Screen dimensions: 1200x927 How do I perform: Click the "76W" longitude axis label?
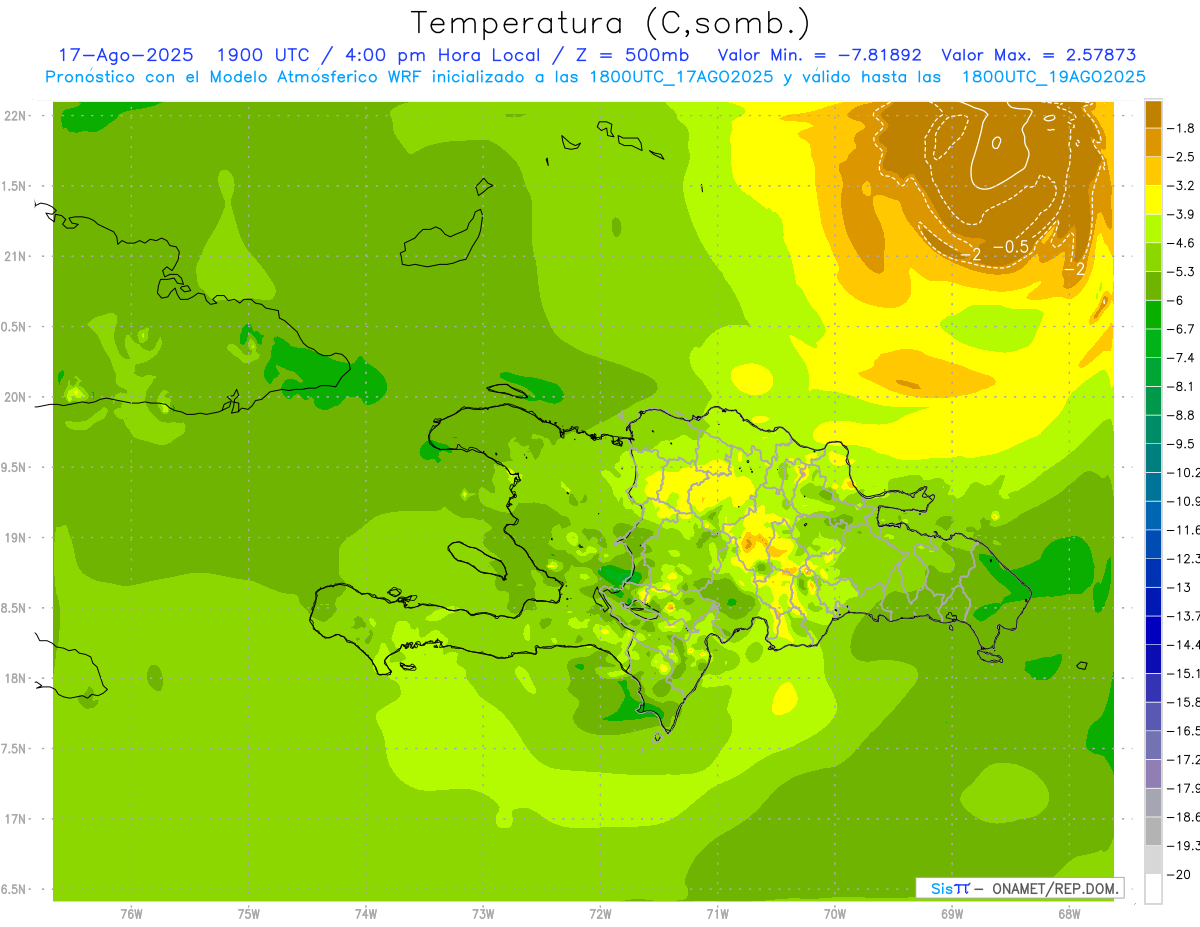(x=131, y=914)
